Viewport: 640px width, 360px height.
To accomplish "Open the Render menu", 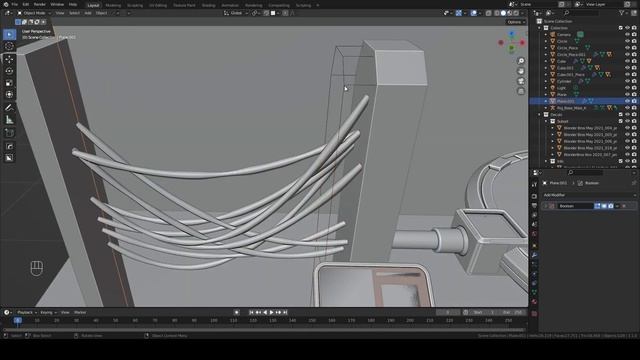I will [x=40, y=4].
